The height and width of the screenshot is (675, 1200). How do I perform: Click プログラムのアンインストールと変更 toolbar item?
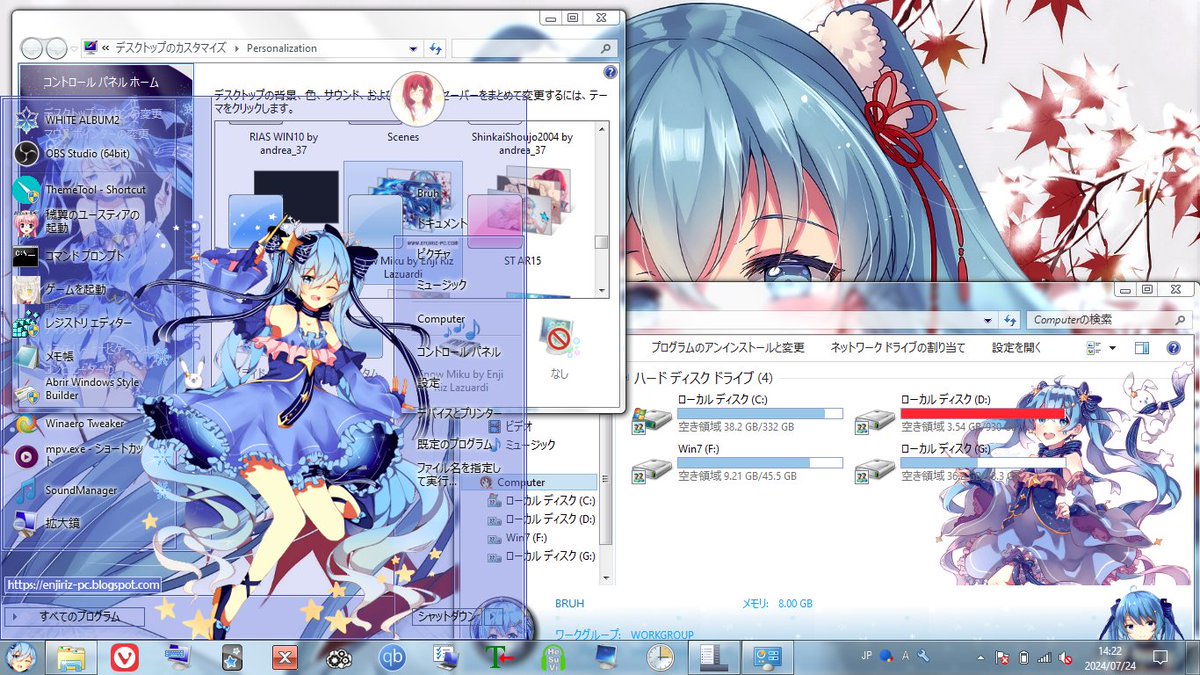(728, 348)
